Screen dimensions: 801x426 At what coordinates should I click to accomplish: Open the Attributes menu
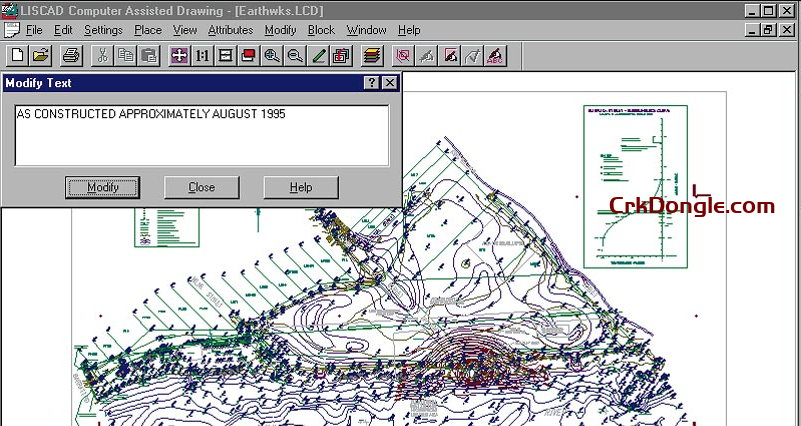pos(230,30)
